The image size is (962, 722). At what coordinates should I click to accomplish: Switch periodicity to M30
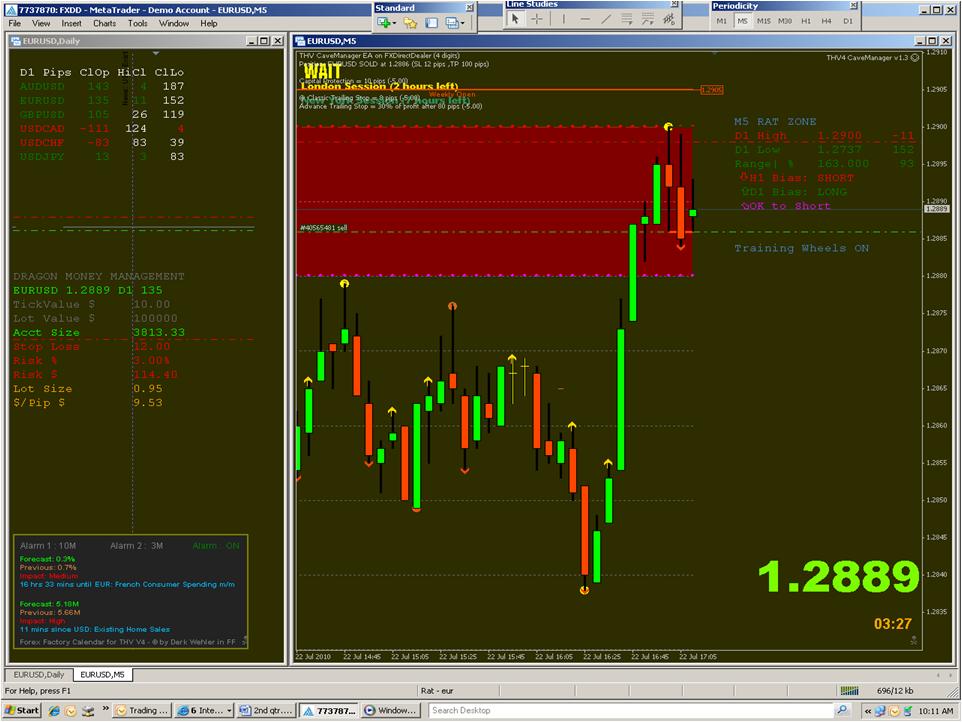pyautogui.click(x=785, y=21)
